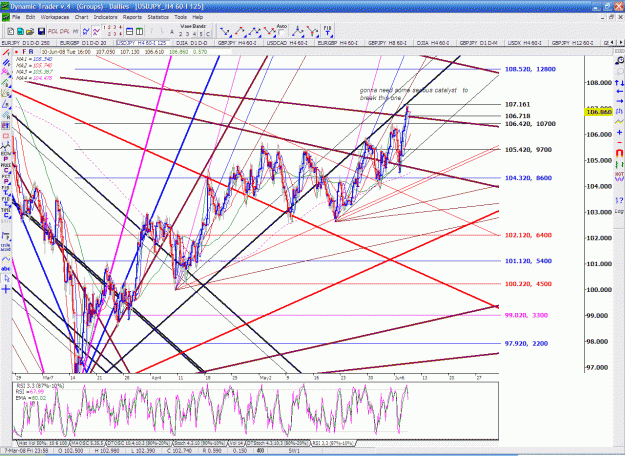Switch to the Stoch 4.3.10 indicator tab
Viewport: 625px width, 456px height.
(x=199, y=443)
